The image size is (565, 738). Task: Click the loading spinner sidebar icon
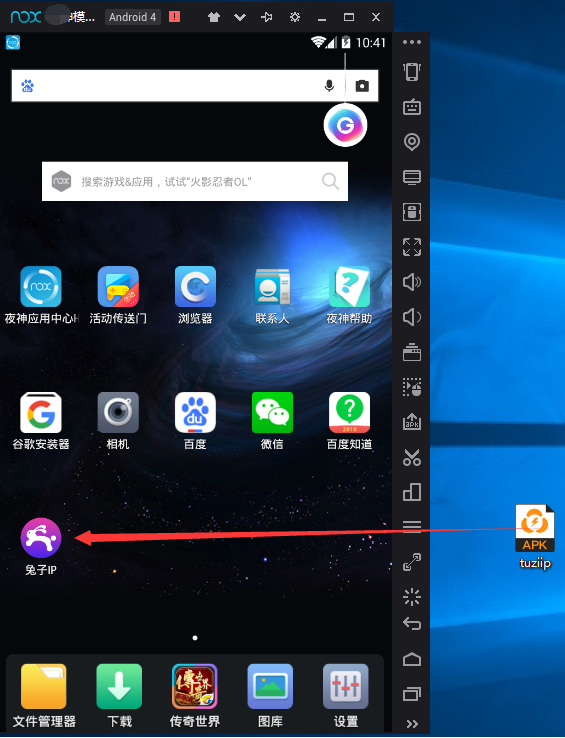click(412, 597)
